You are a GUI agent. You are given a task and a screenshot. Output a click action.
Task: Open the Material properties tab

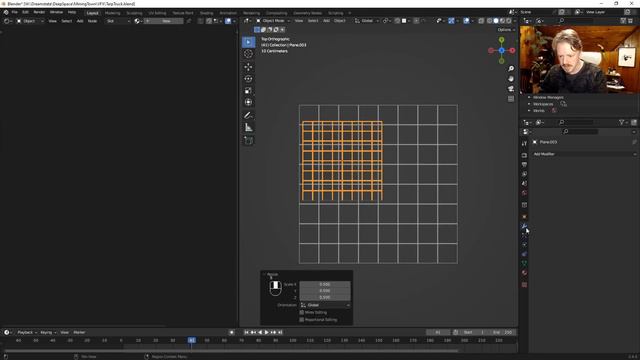click(524, 273)
